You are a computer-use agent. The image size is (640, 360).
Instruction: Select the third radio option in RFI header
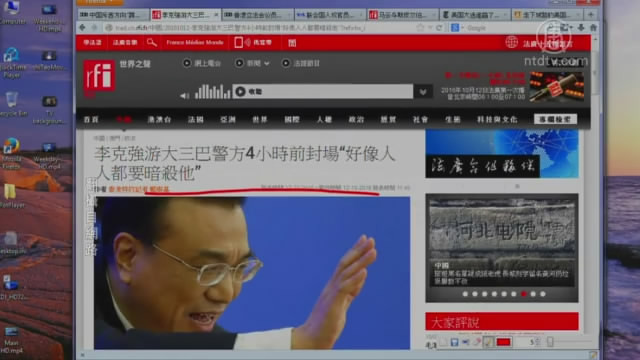[x=286, y=63]
